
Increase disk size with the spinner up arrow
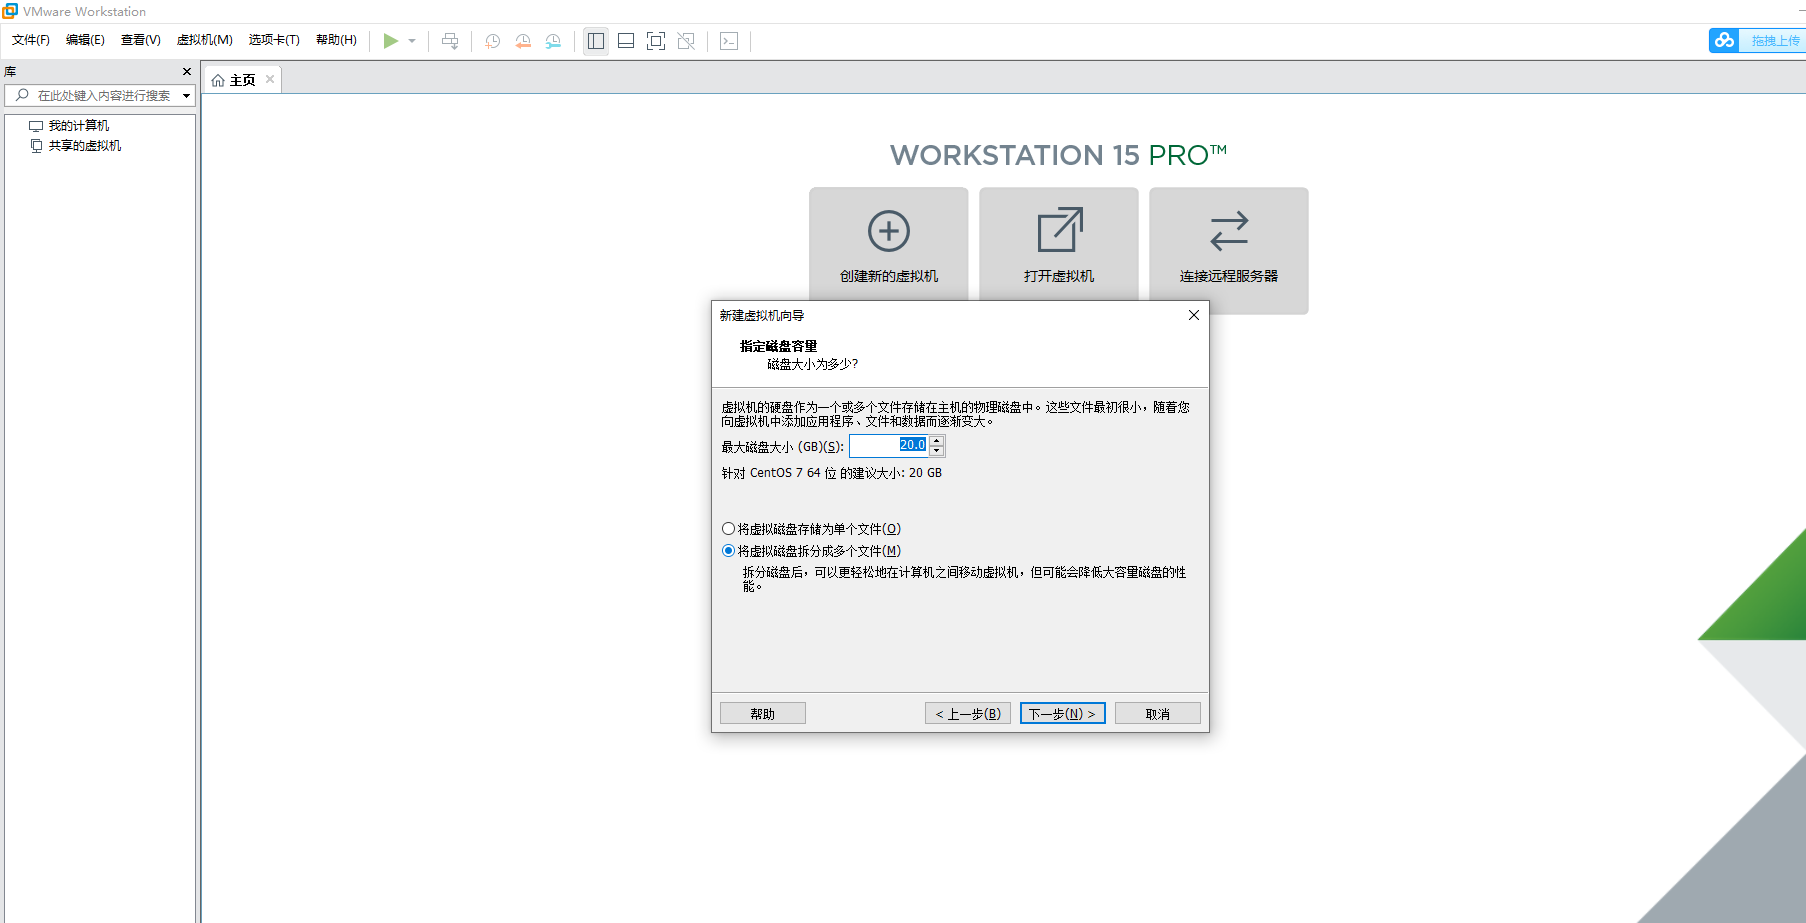937,440
